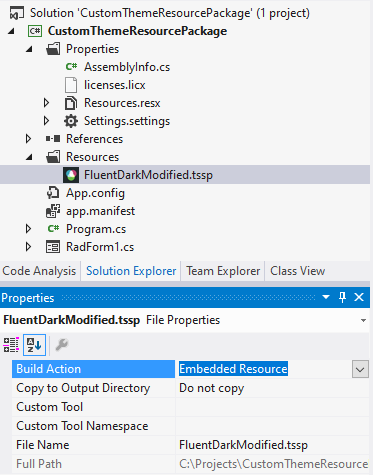Expand the References node
This screenshot has height=475, width=373.
[28, 139]
